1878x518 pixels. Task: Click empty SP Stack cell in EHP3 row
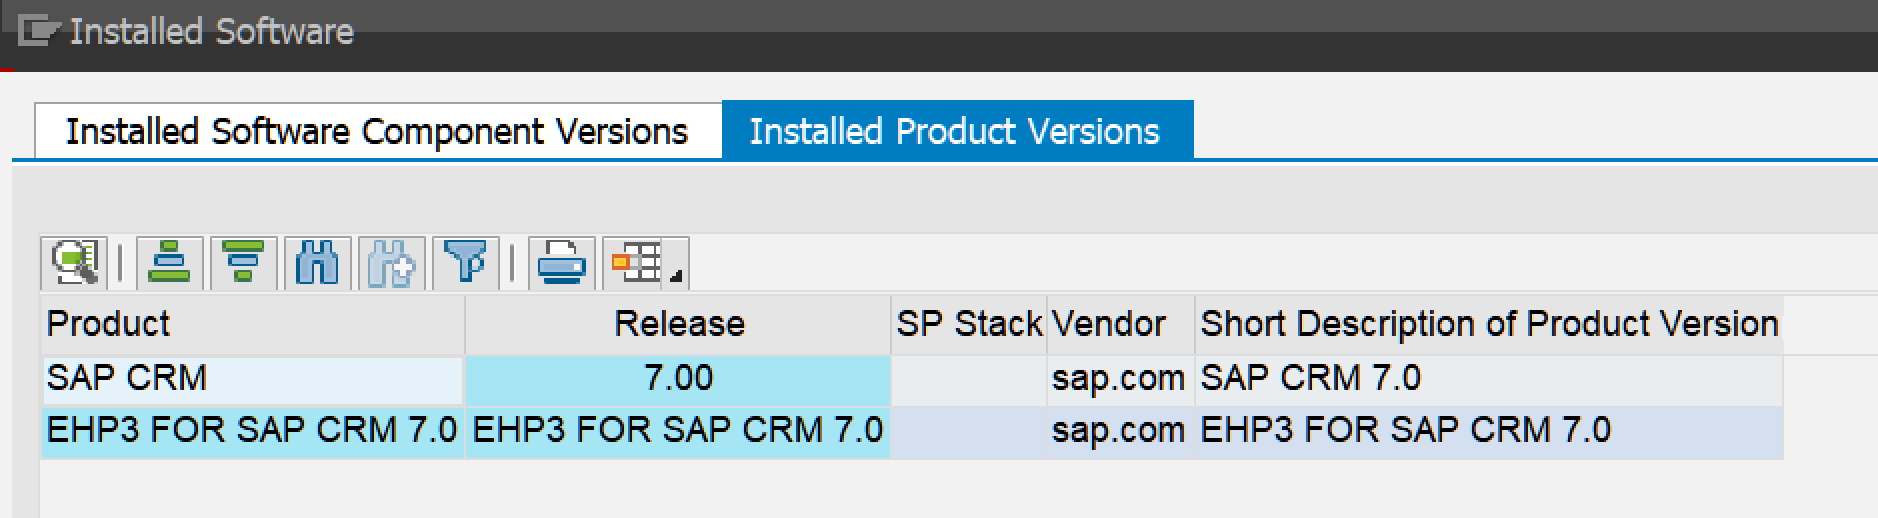pyautogui.click(x=969, y=431)
